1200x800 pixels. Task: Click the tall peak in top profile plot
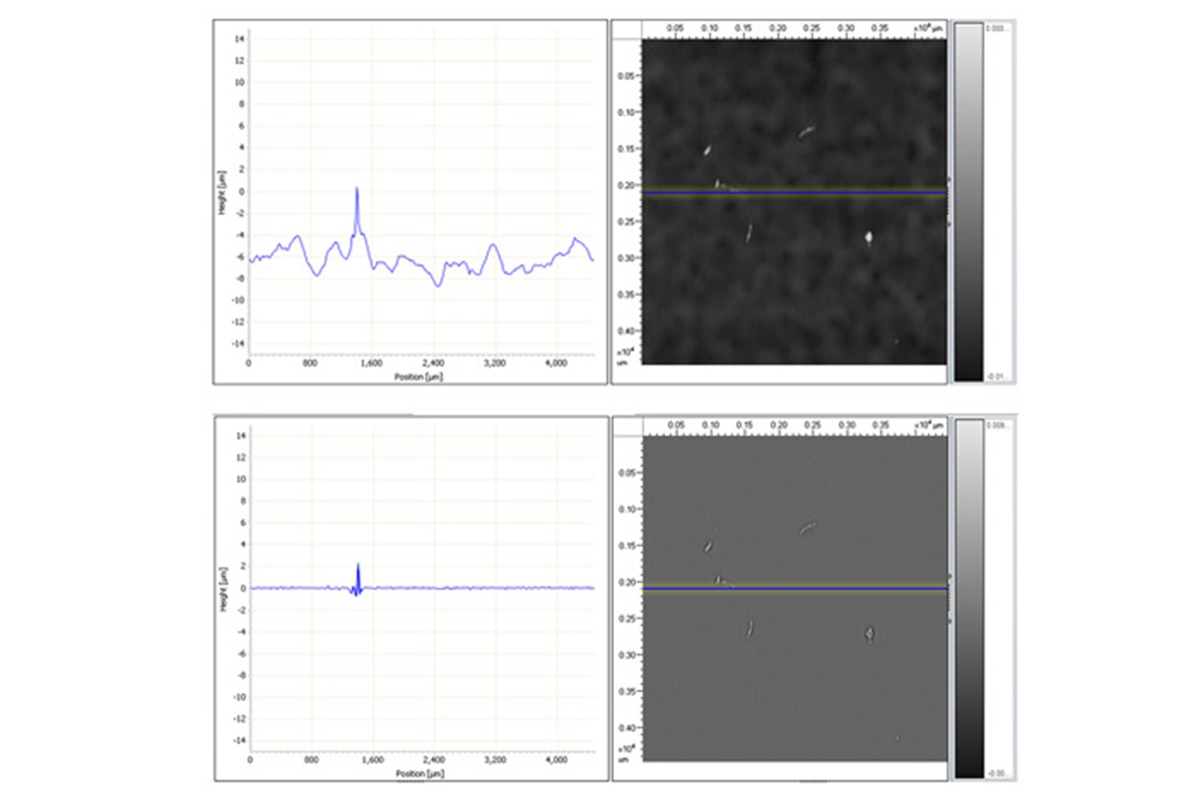[x=357, y=190]
